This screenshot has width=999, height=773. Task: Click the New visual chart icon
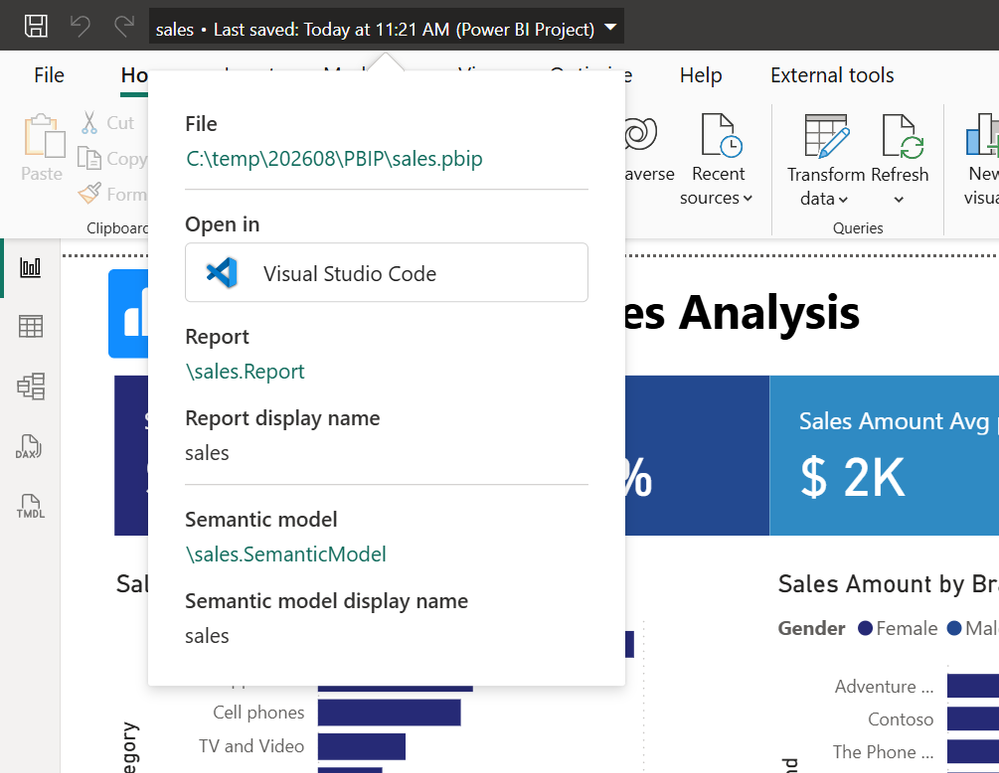point(982,134)
